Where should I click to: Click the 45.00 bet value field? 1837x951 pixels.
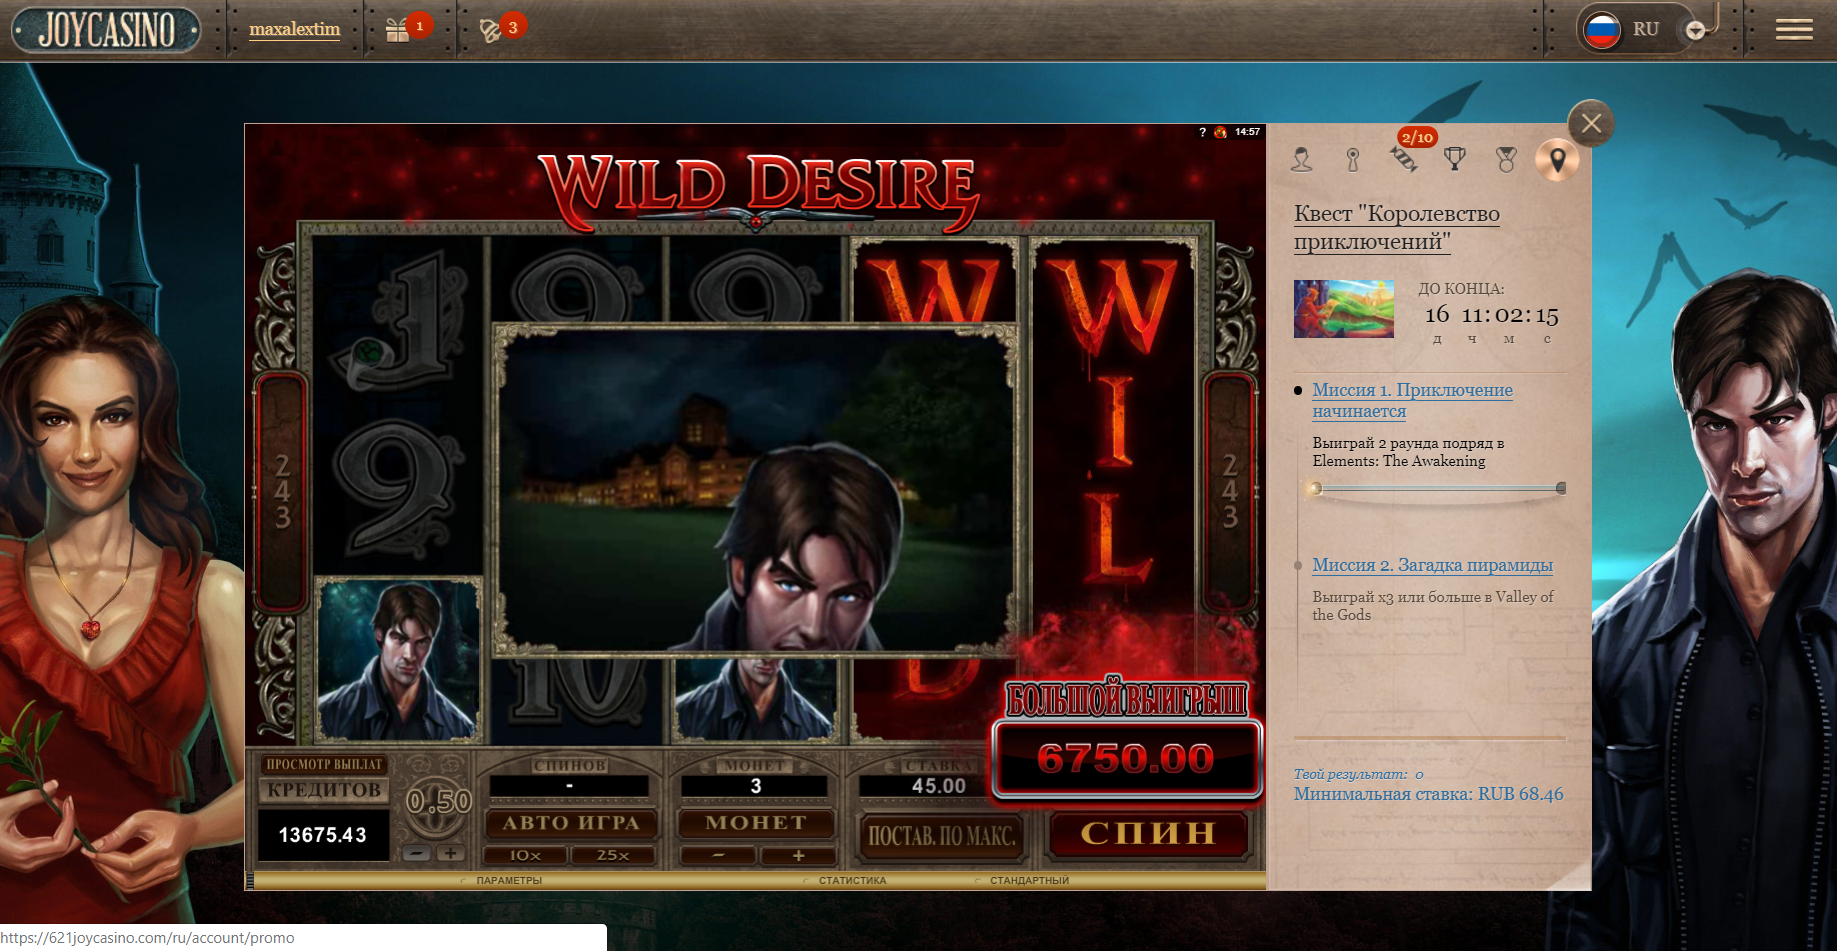pos(938,786)
